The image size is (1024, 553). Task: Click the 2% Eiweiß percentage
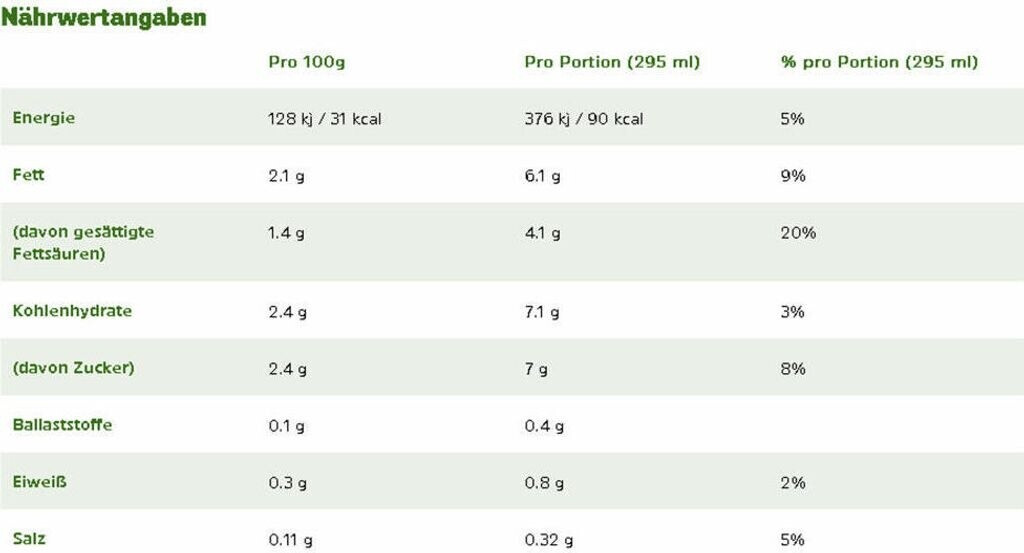[x=793, y=483]
